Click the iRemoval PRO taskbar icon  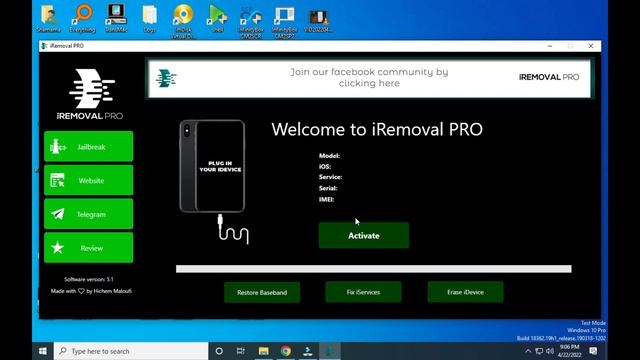click(330, 351)
